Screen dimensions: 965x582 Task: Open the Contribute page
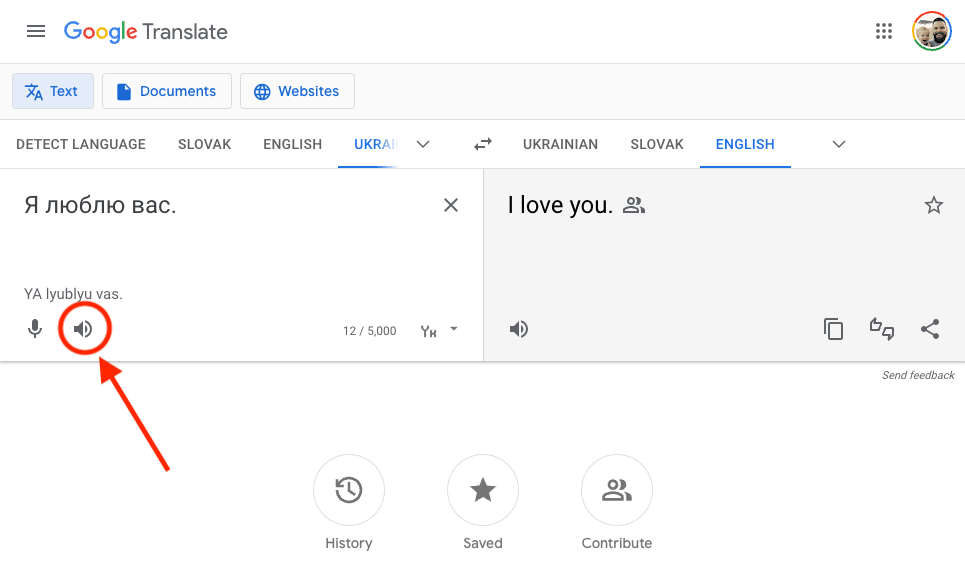617,490
